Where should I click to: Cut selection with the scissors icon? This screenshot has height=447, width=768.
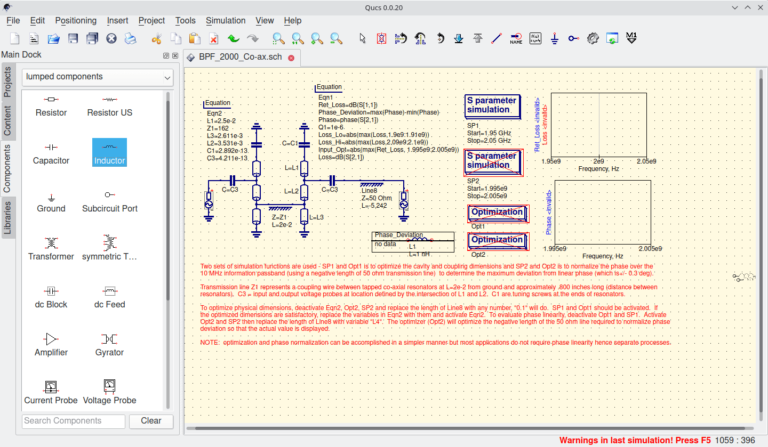coord(156,38)
